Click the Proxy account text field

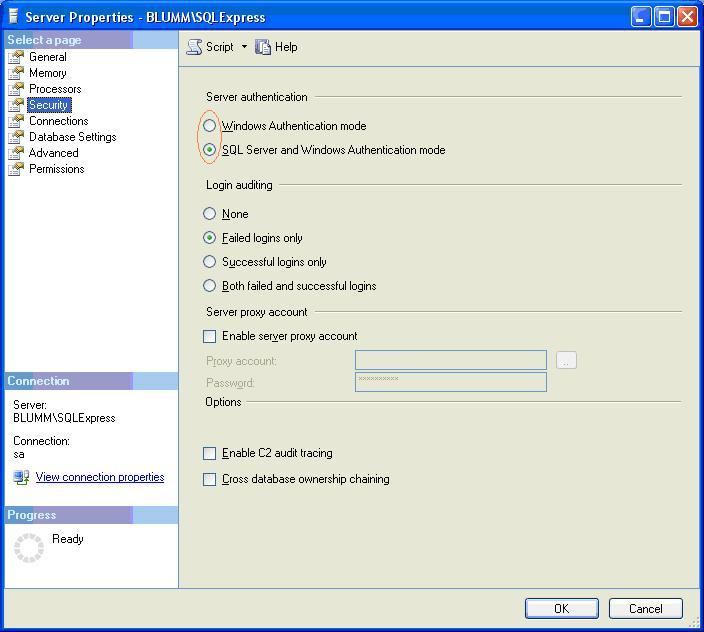click(x=451, y=360)
